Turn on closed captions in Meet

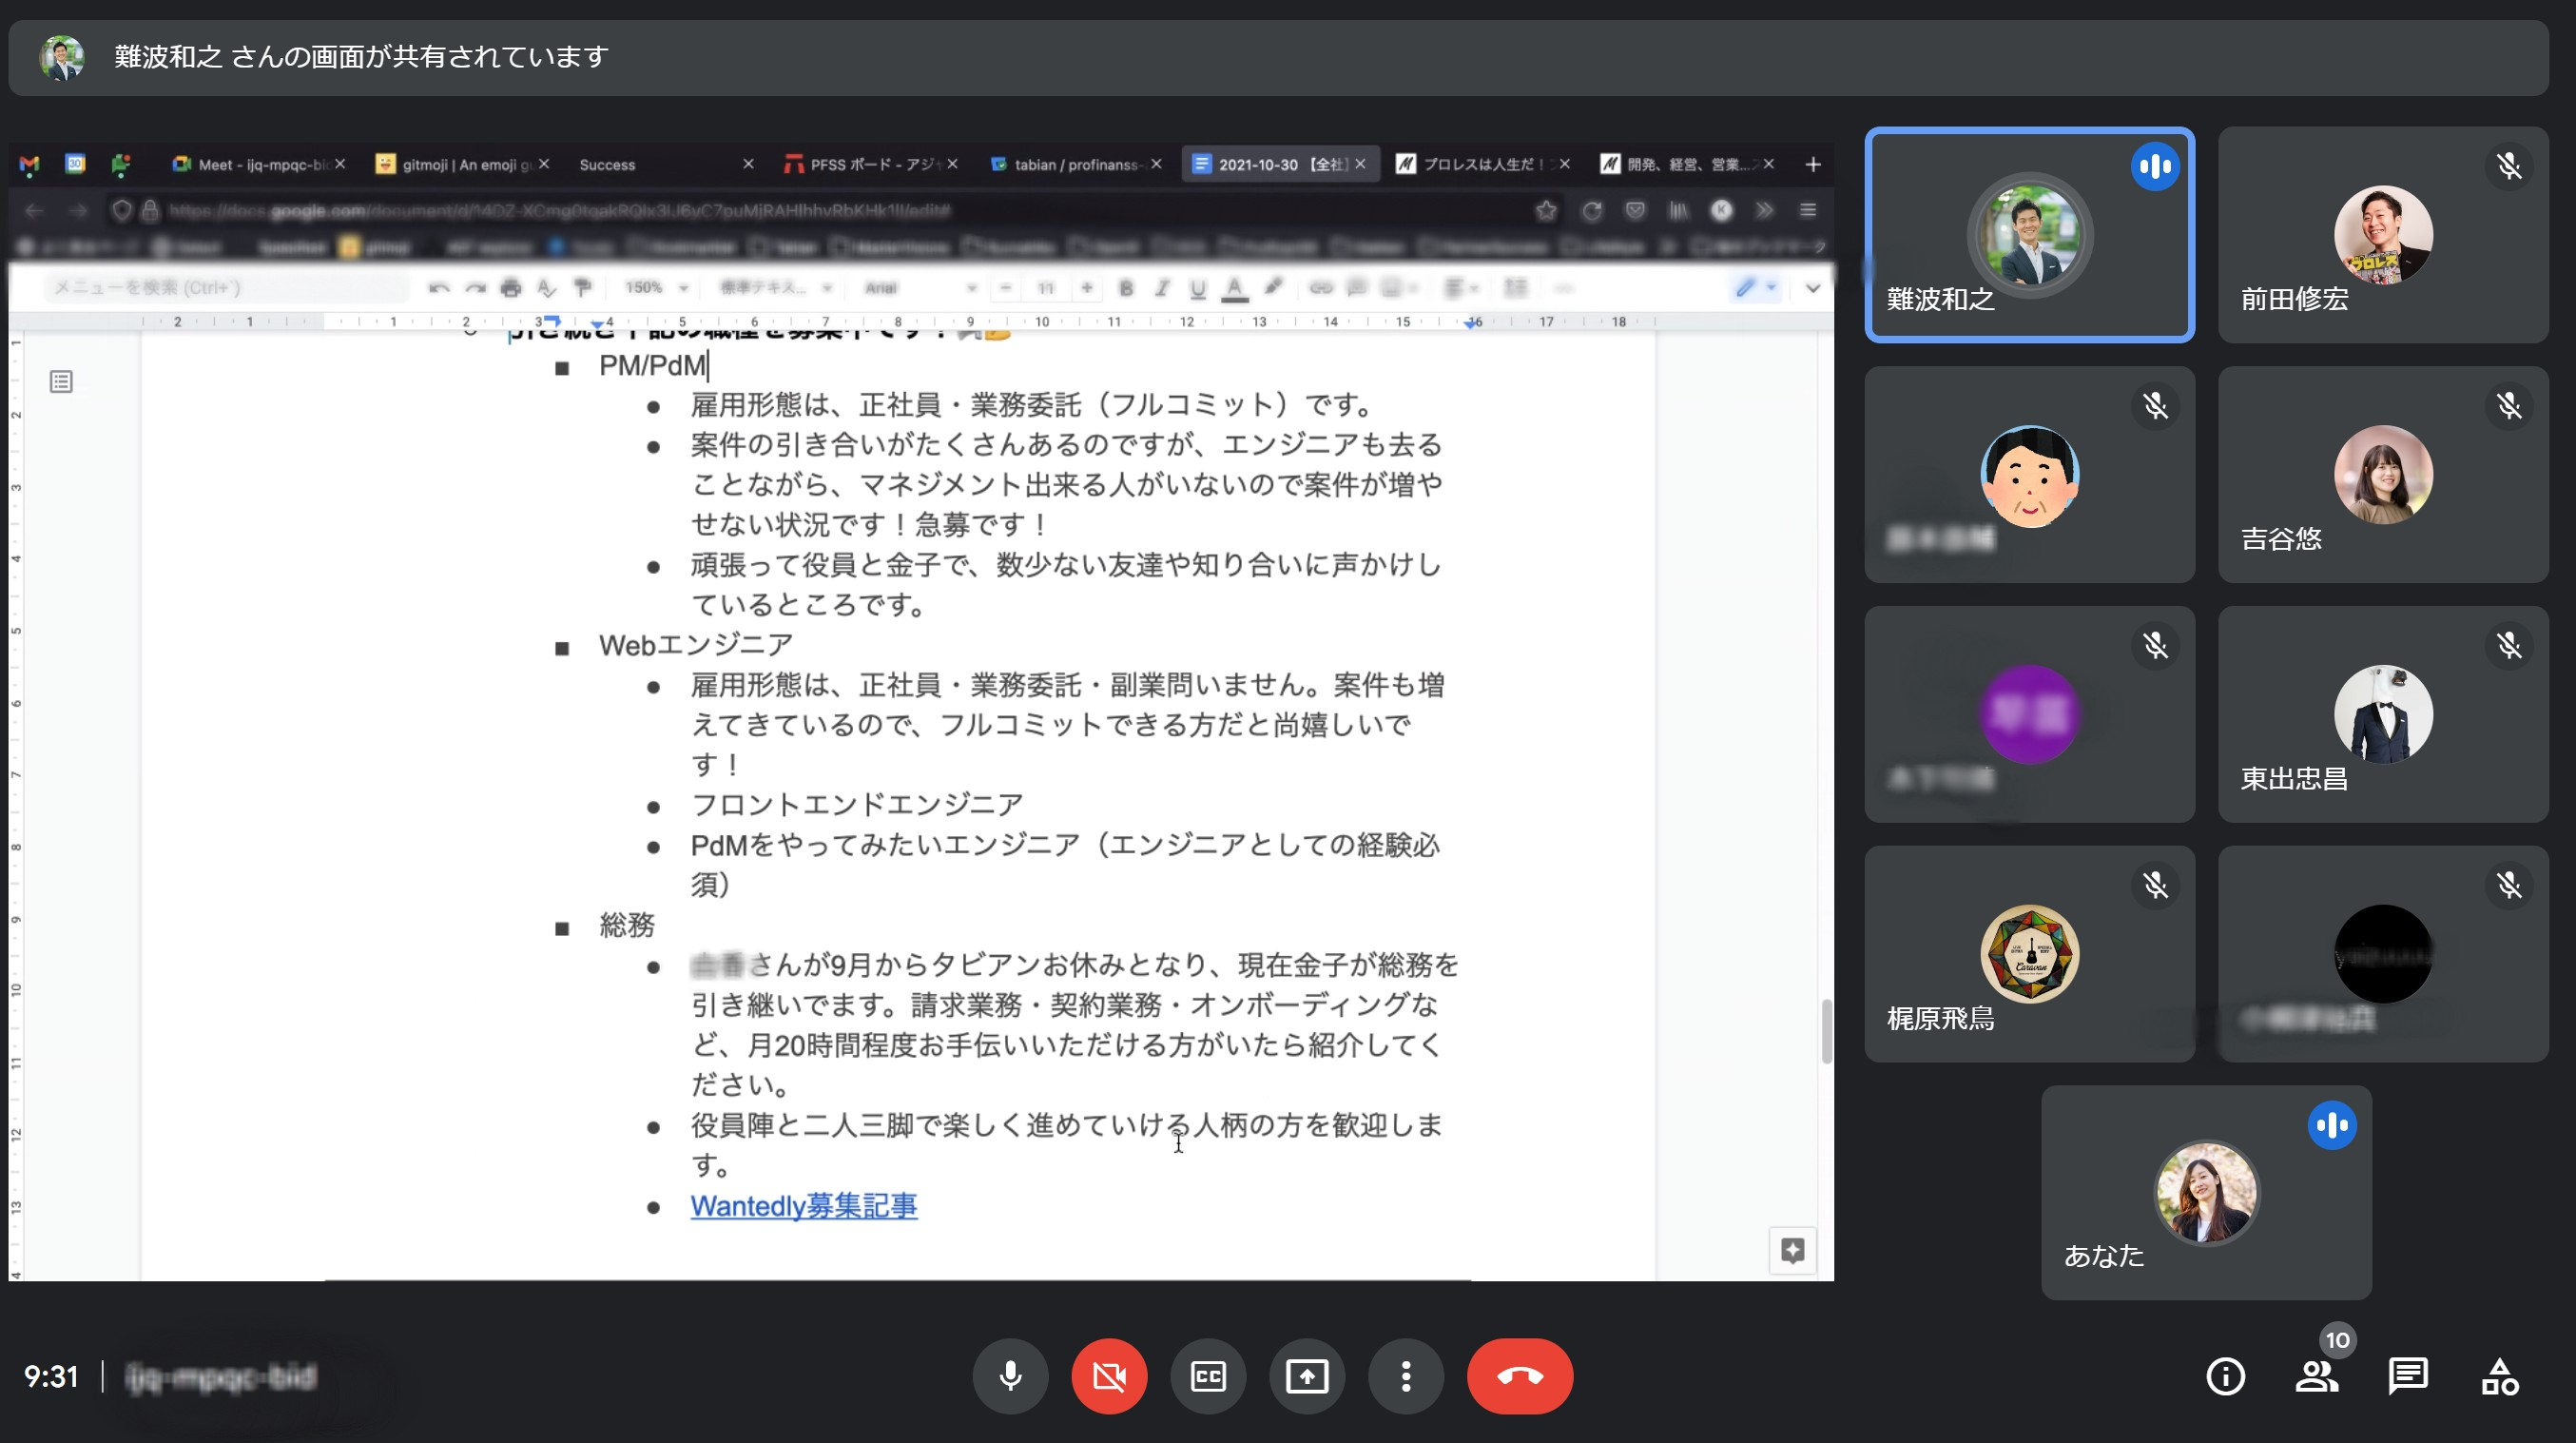[1209, 1376]
